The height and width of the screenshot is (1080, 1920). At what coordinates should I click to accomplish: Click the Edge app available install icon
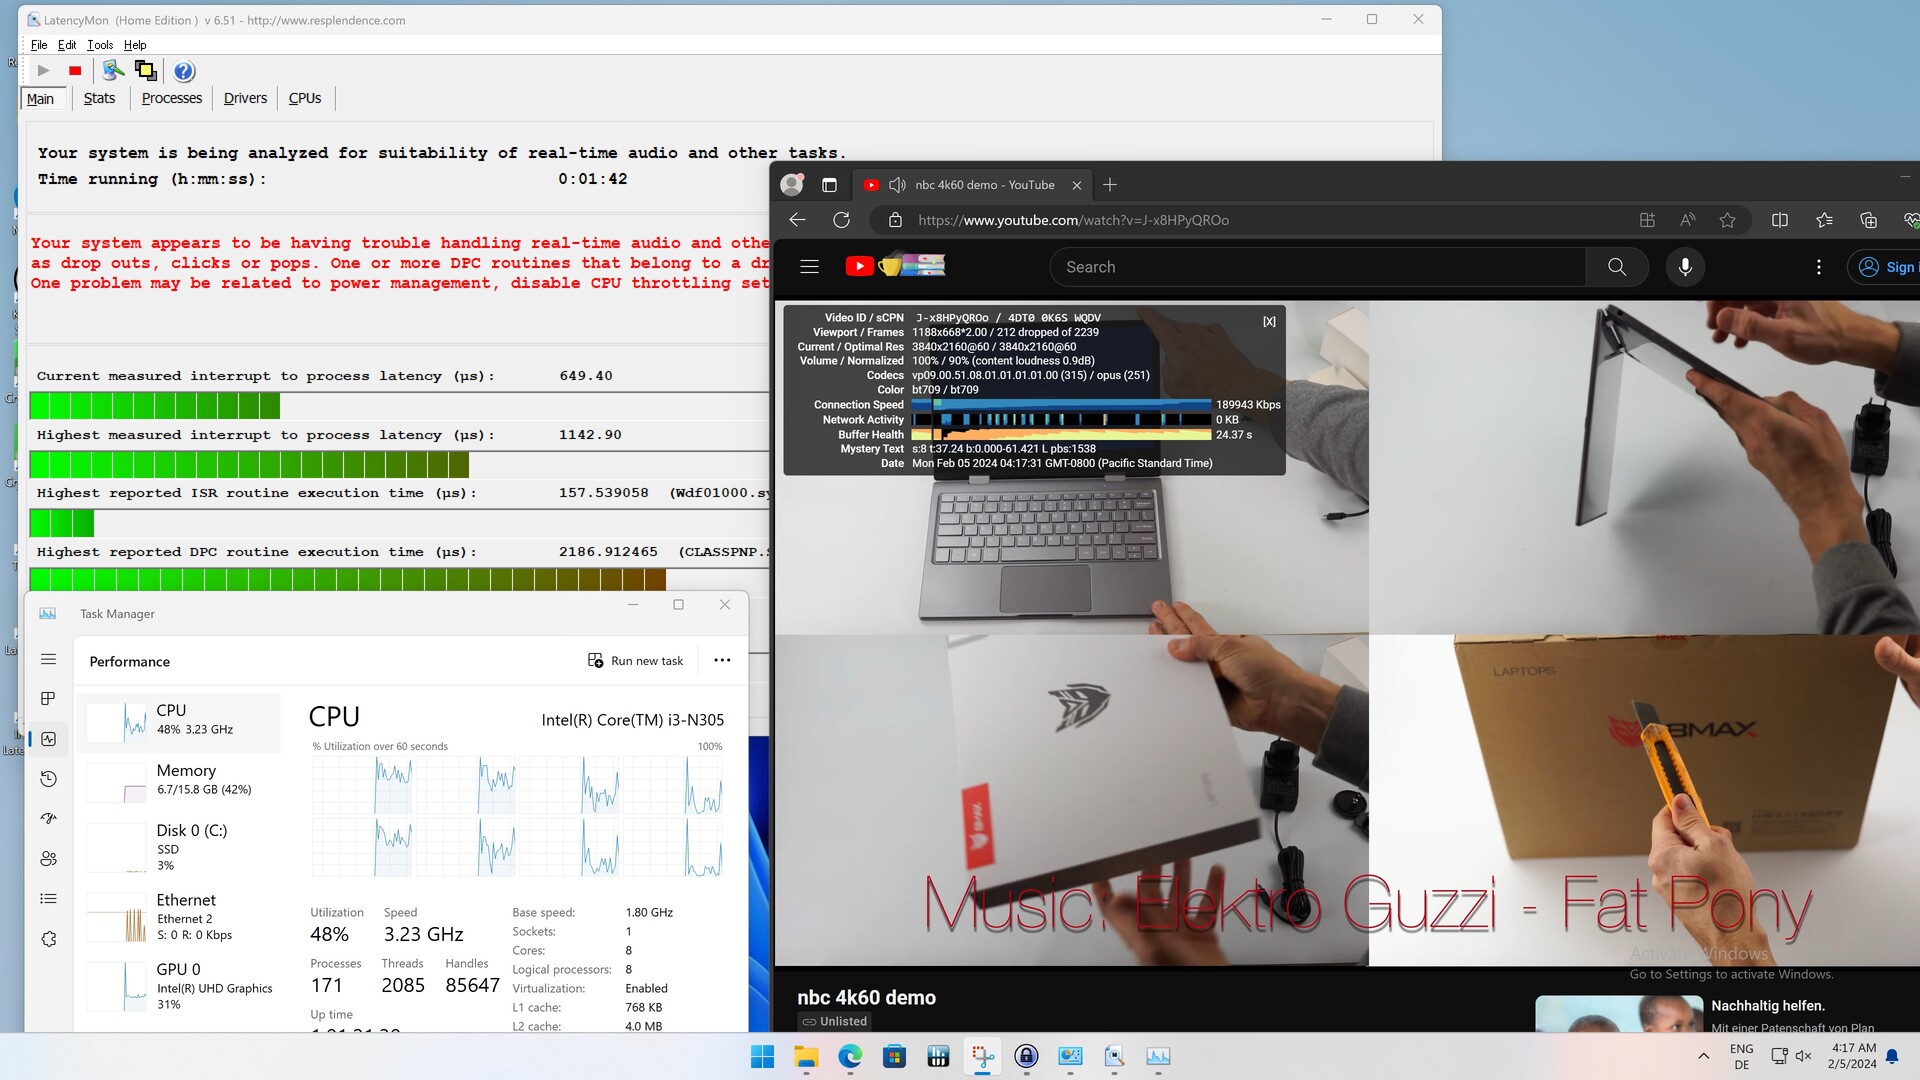pos(1647,220)
